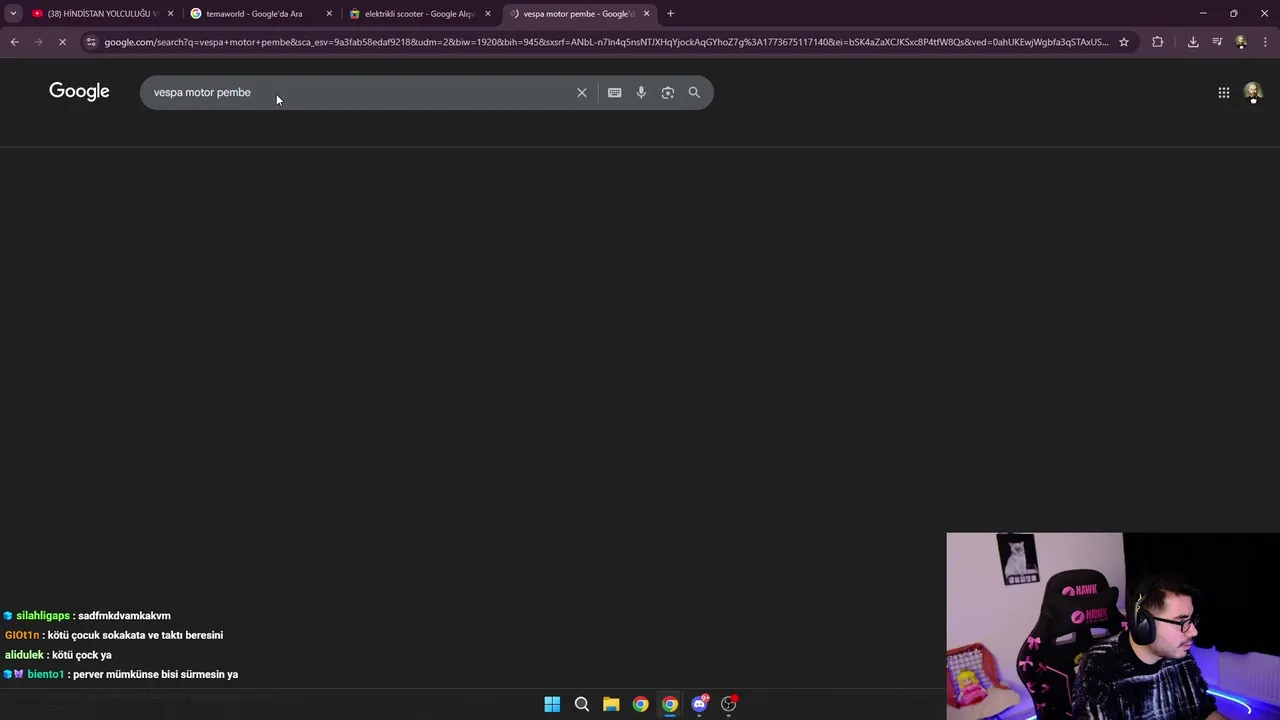Viewport: 1280px width, 720px height.
Task: Open the first Chrome taskbar icon
Action: 640,704
